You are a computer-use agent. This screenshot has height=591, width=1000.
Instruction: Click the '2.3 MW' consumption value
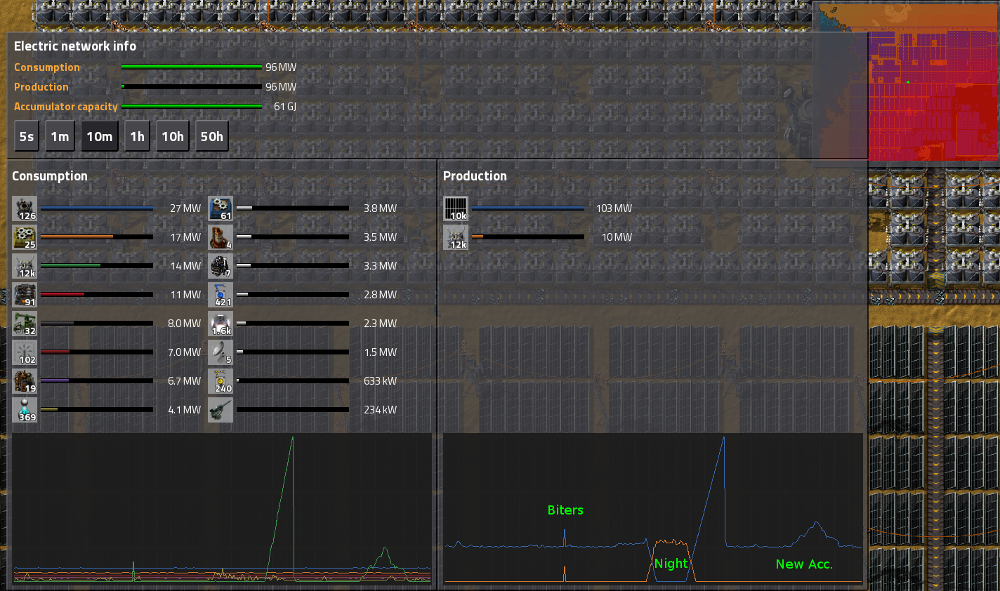click(x=380, y=323)
